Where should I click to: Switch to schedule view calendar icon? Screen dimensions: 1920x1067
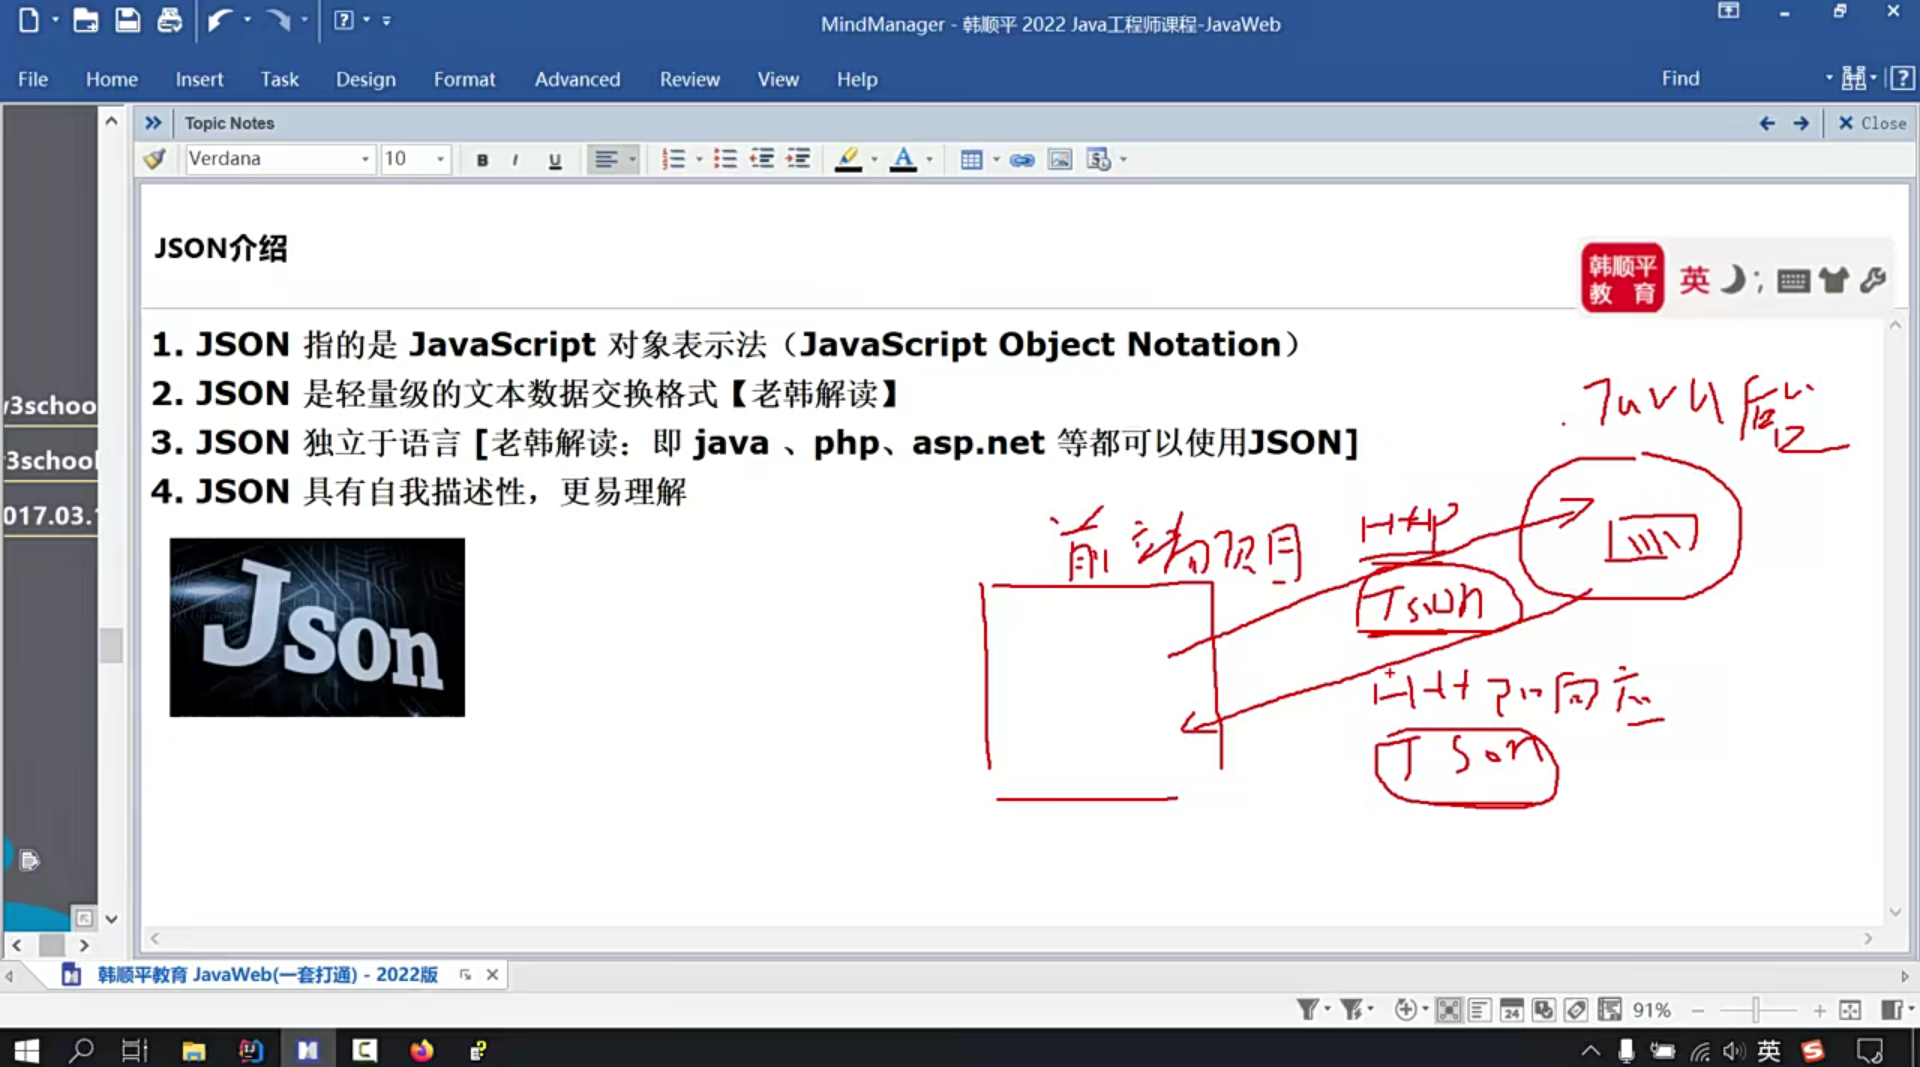coord(1512,1010)
